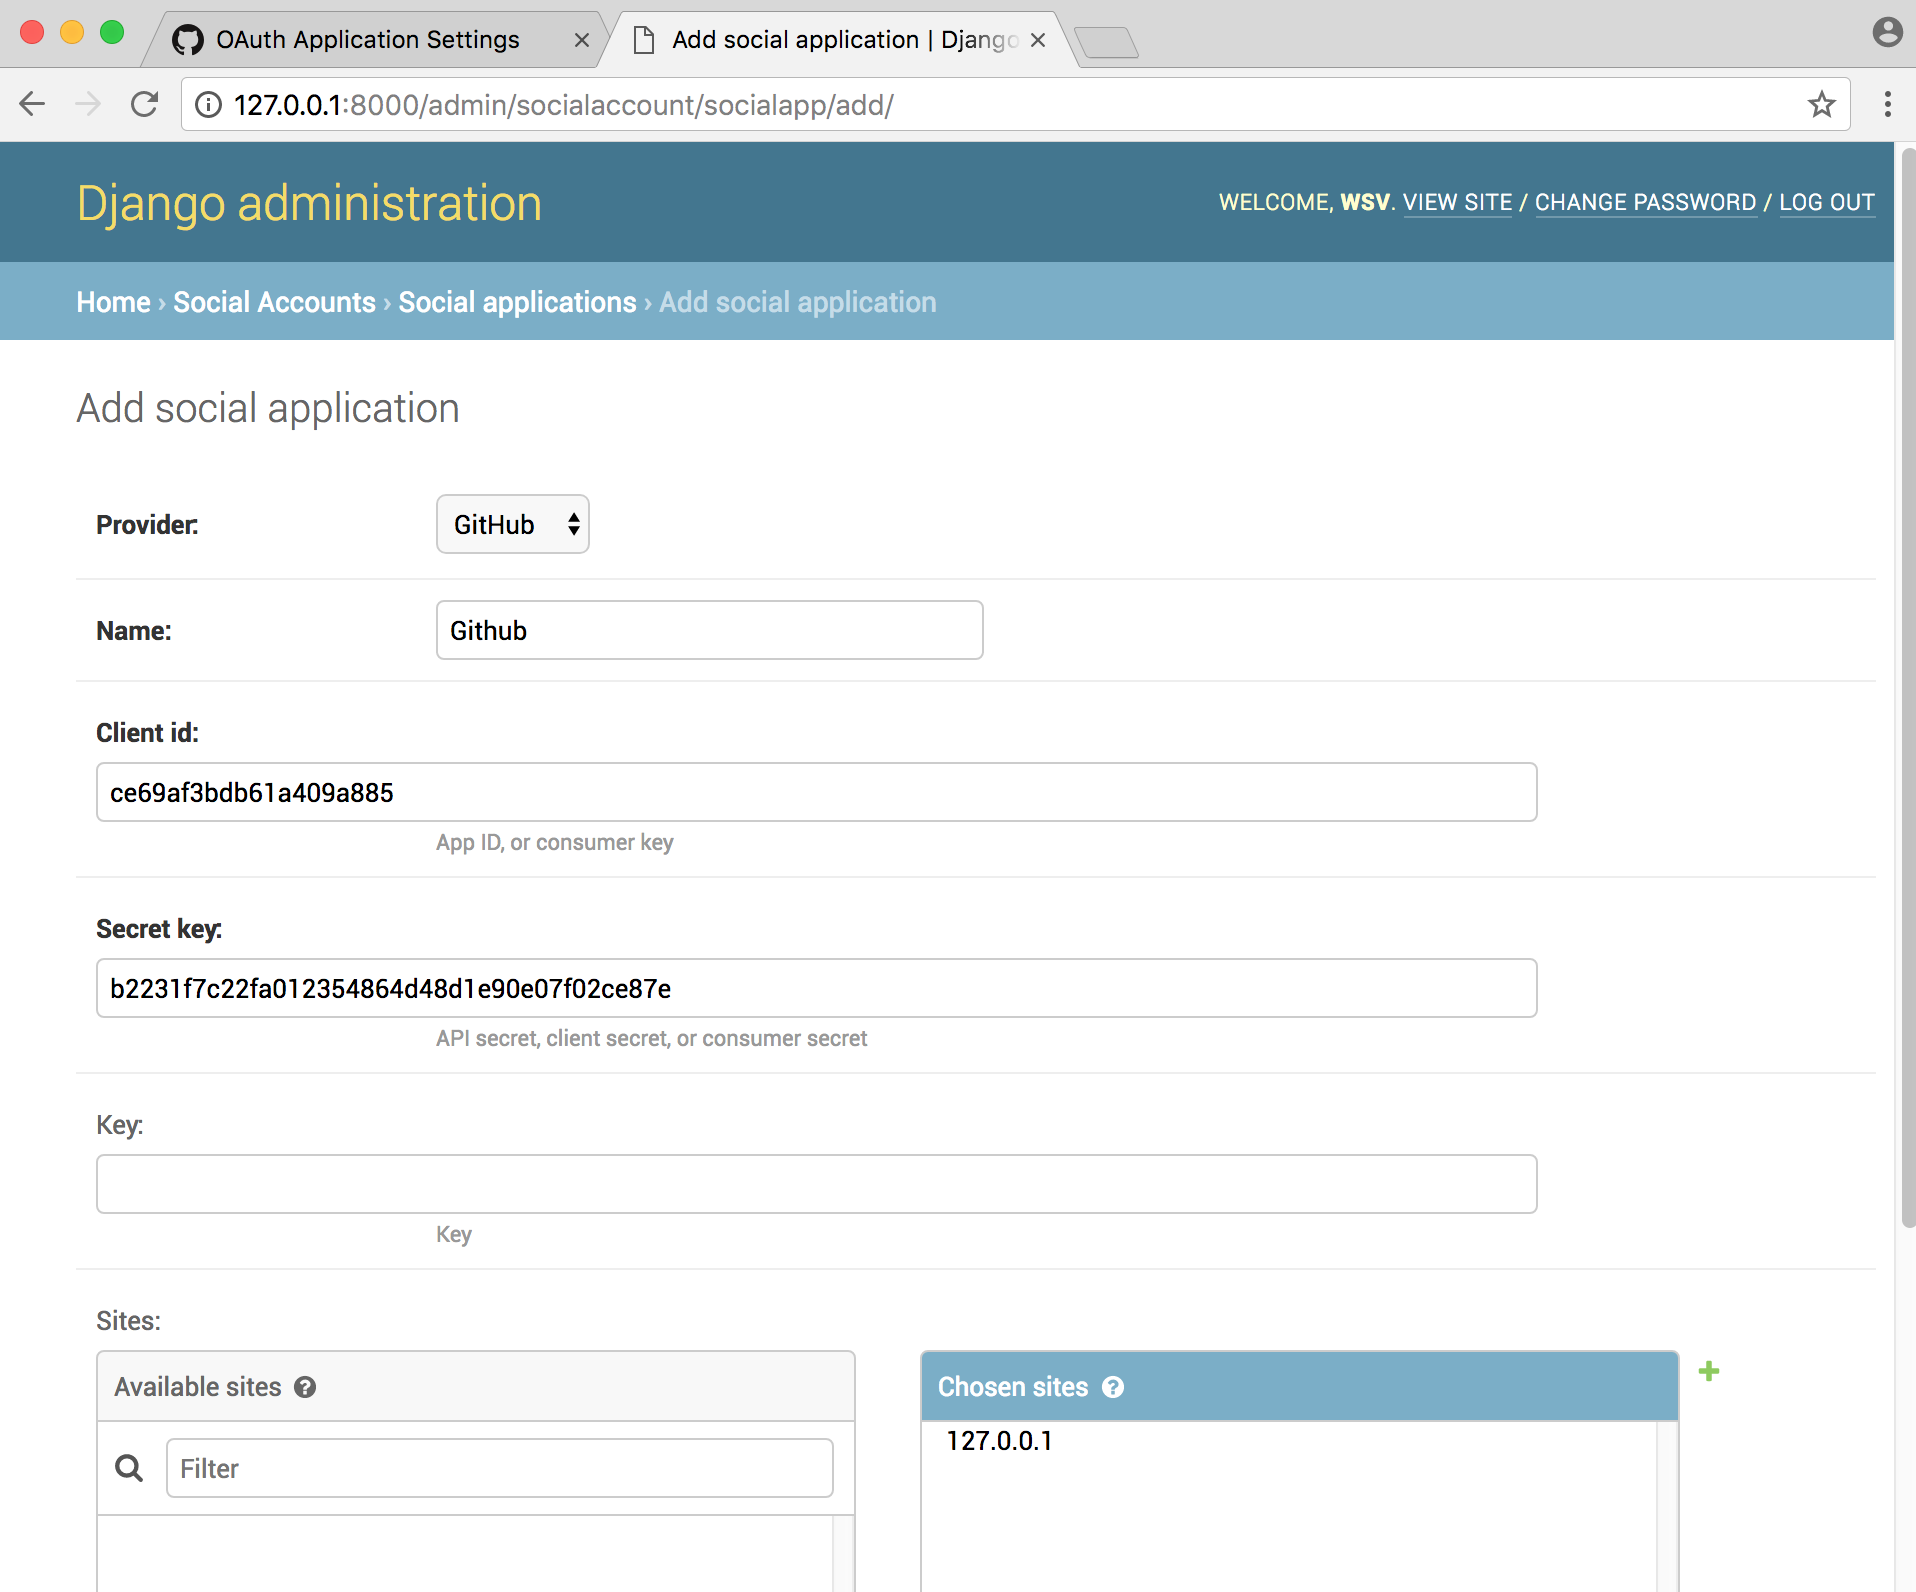Click the help icon beside Available sites

click(305, 1387)
